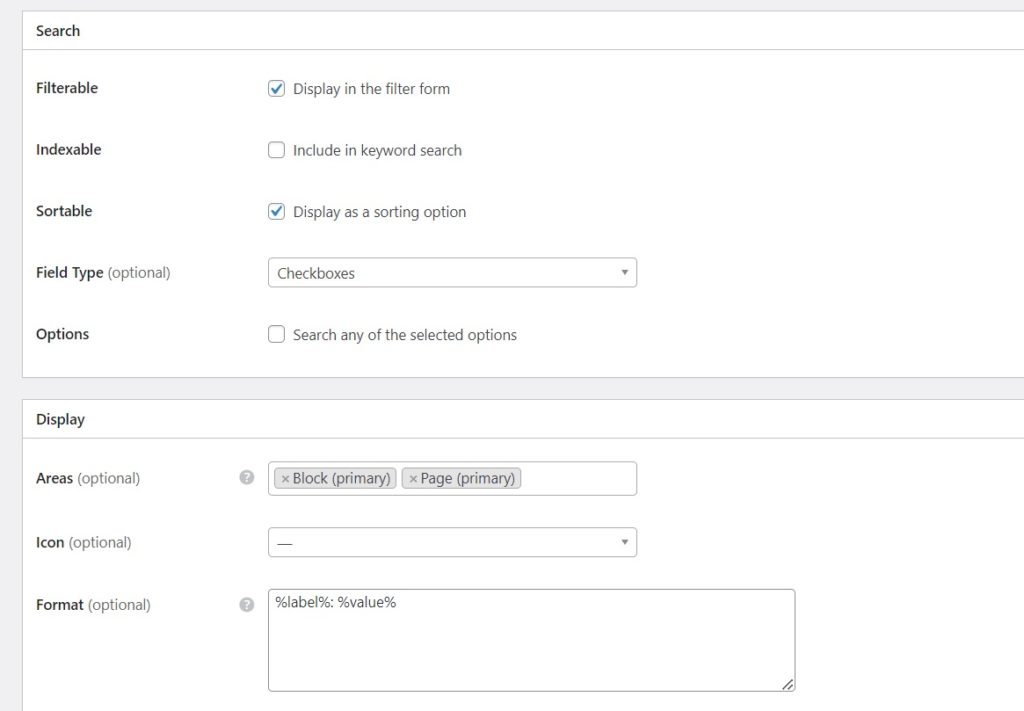The height and width of the screenshot is (711, 1024).
Task: Click the Search section header
Action: [57, 31]
